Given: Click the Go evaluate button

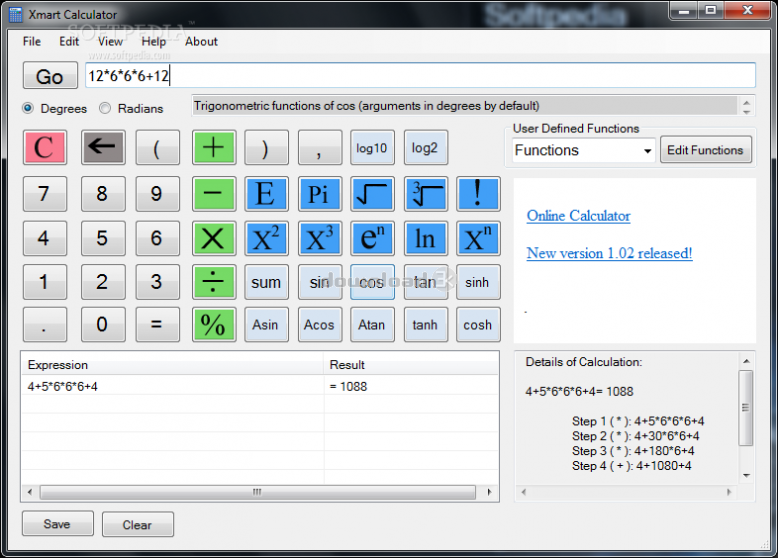Looking at the screenshot, I should pyautogui.click(x=50, y=76).
